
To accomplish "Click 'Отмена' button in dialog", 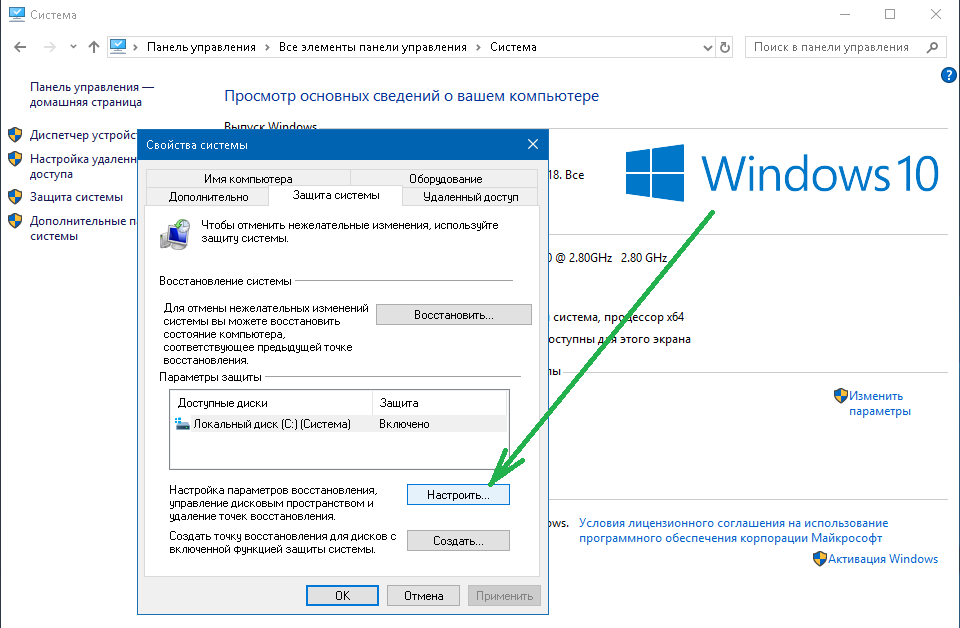I will coord(423,596).
